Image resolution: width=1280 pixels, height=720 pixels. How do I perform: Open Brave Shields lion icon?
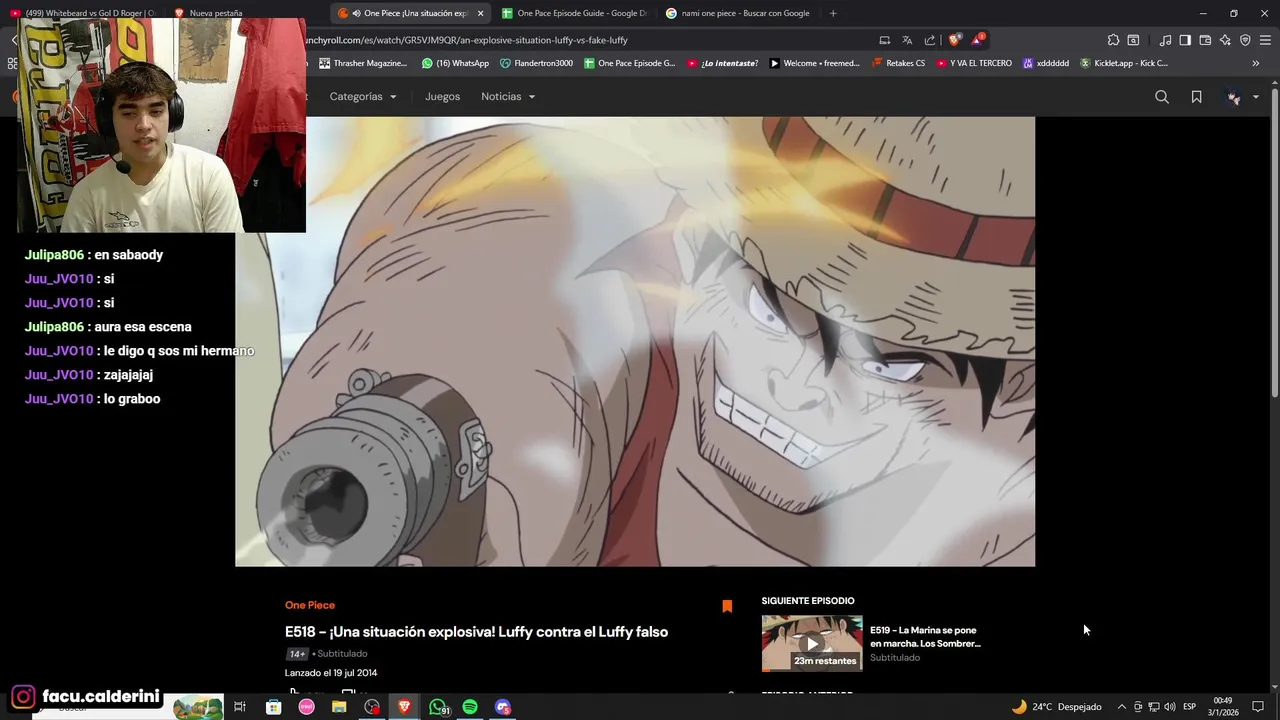coord(953,40)
